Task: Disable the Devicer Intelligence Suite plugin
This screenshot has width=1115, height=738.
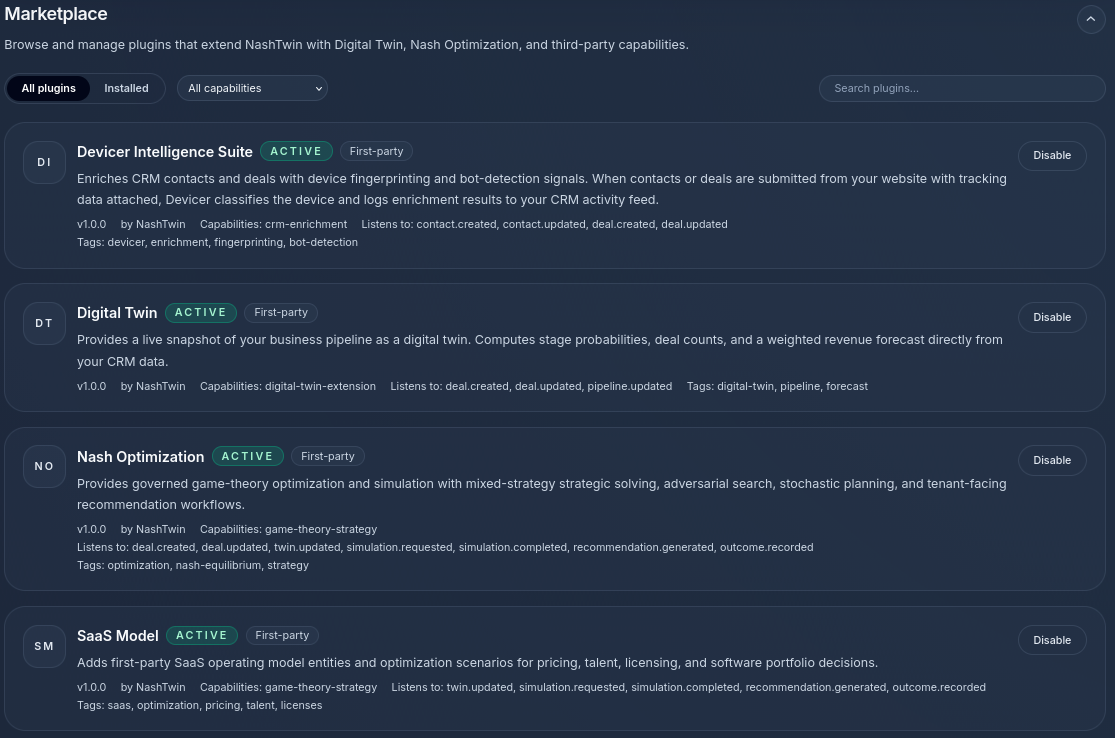Action: pos(1052,155)
